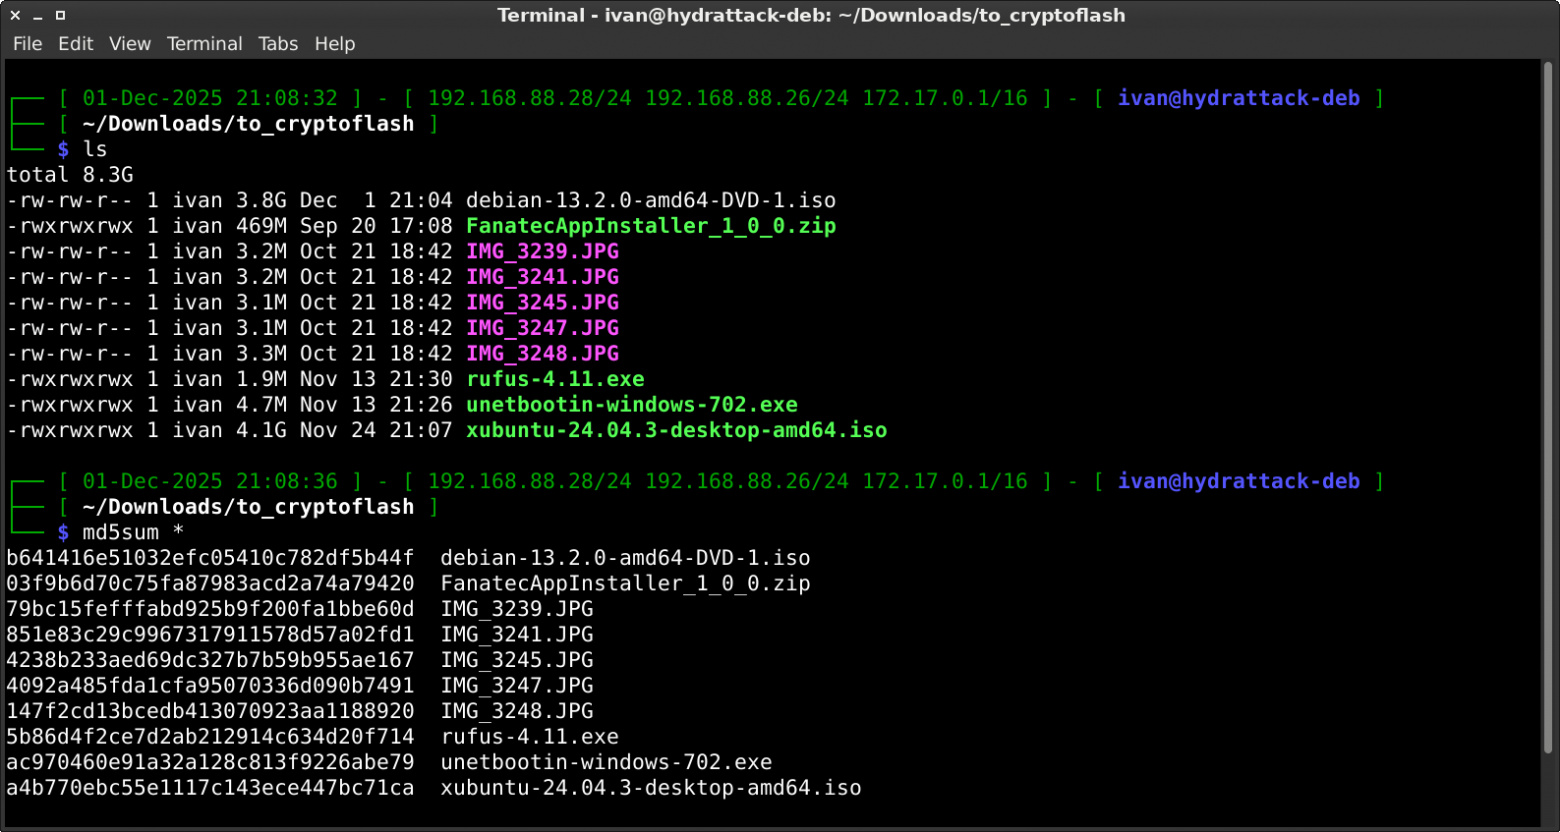The width and height of the screenshot is (1560, 832).
Task: Click green rufus-4.11.exe in the ls listing
Action: [x=555, y=379]
